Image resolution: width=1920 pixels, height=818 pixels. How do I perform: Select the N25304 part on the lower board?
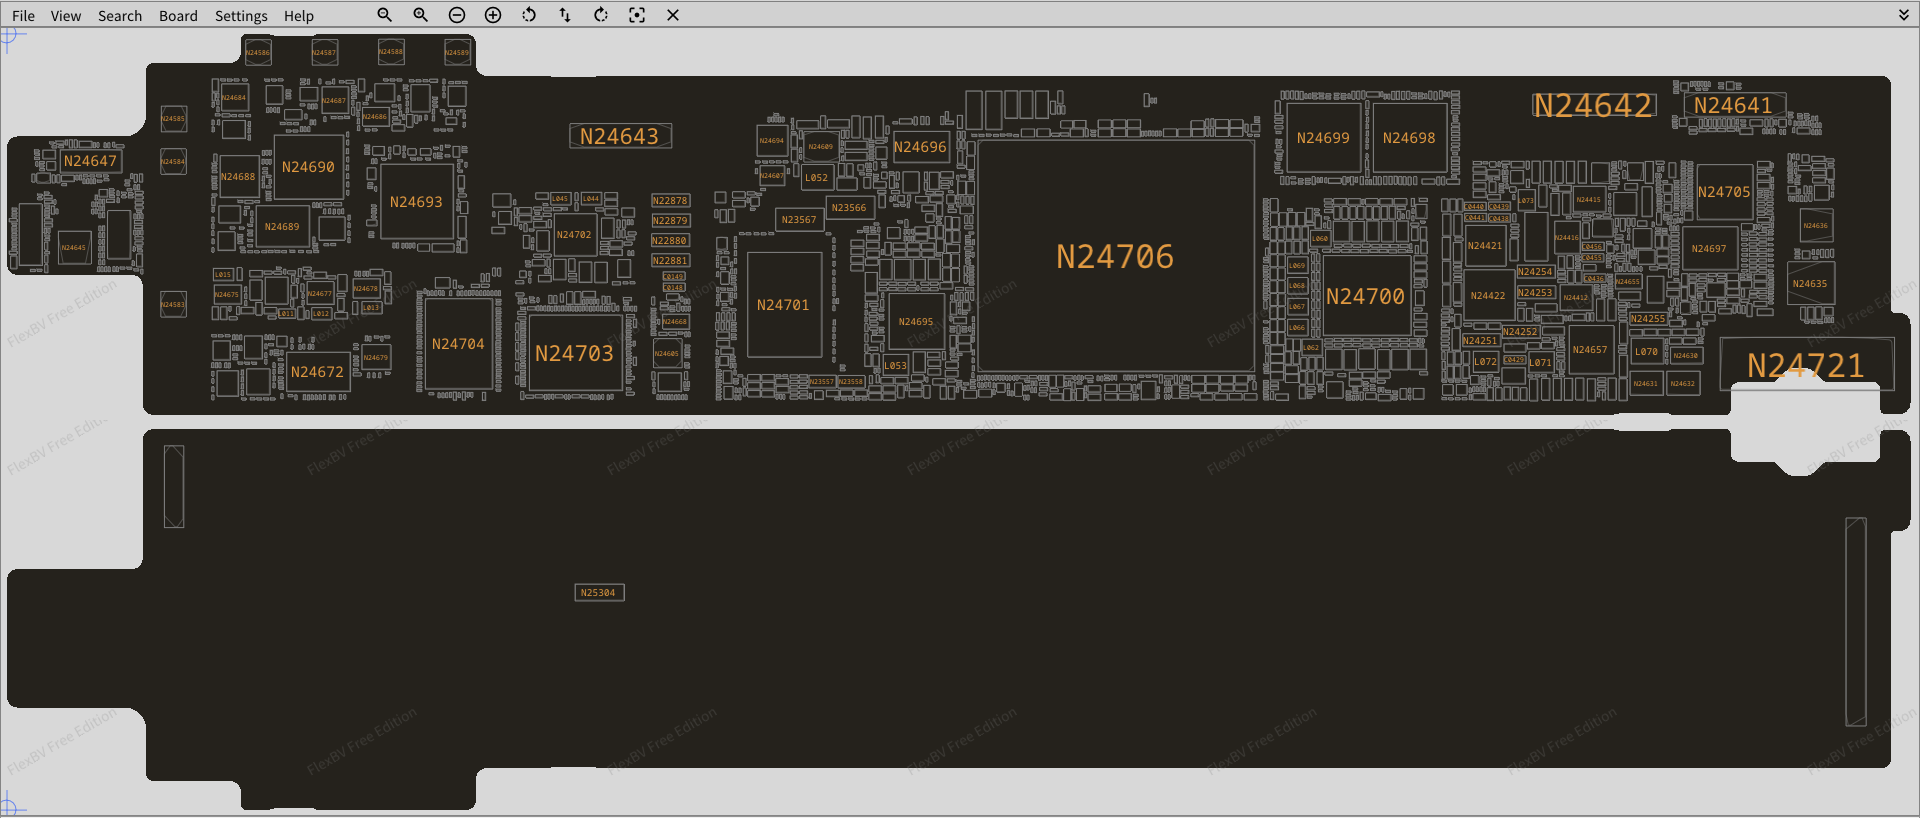[x=599, y=593]
